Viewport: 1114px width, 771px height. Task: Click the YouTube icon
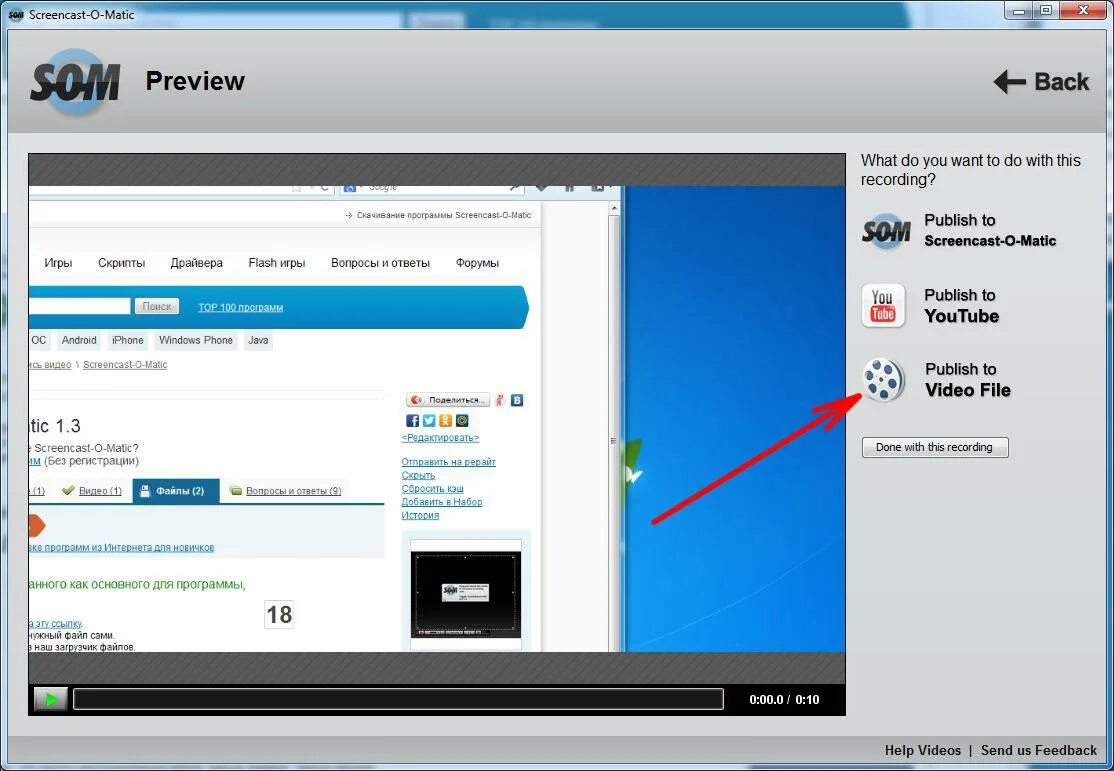click(883, 306)
